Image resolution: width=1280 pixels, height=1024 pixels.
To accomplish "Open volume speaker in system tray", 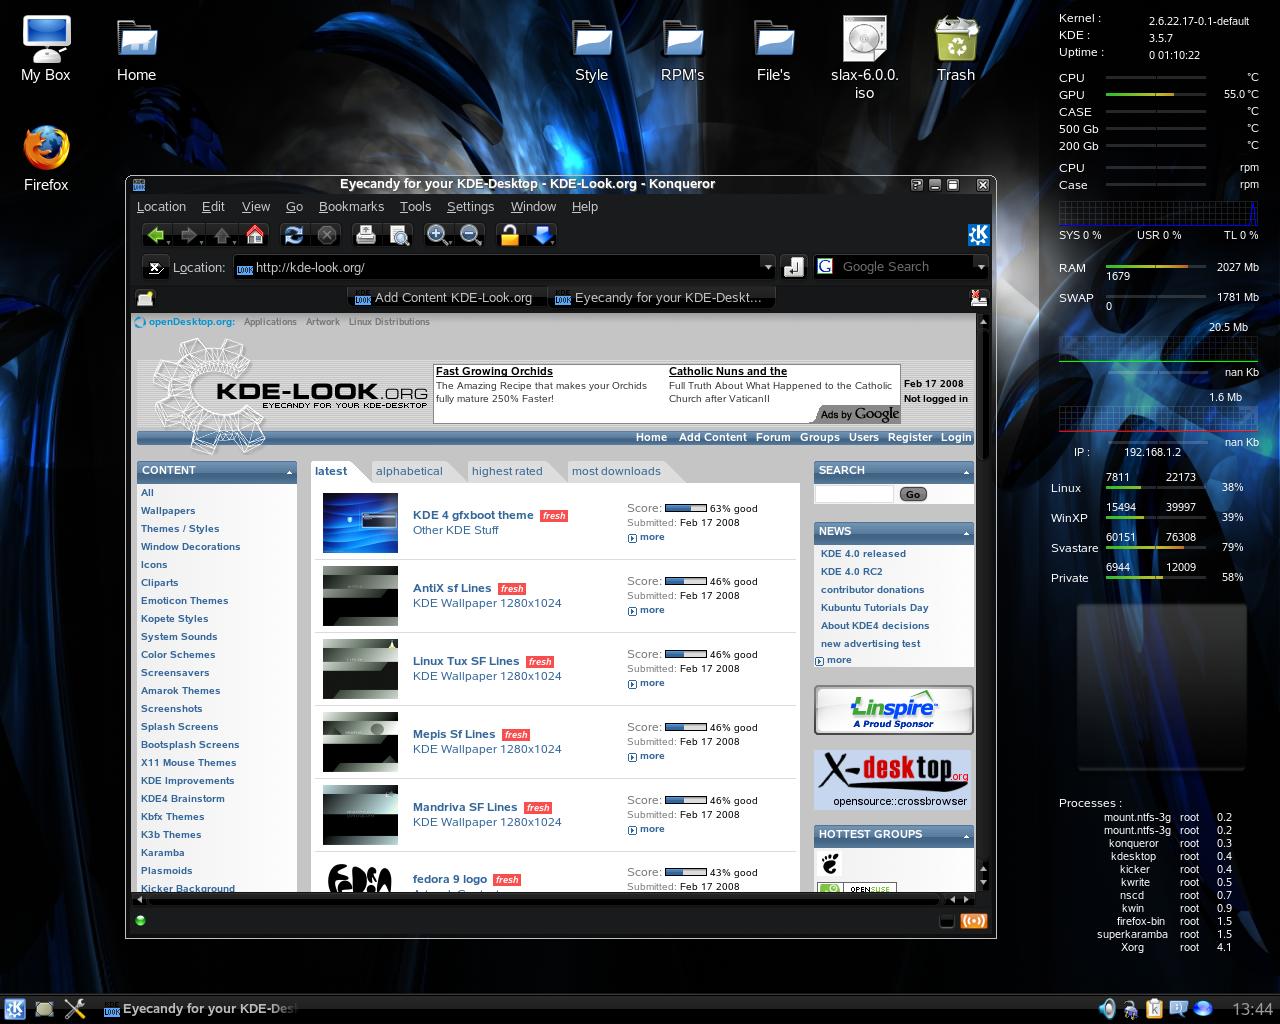I will click(1107, 1009).
